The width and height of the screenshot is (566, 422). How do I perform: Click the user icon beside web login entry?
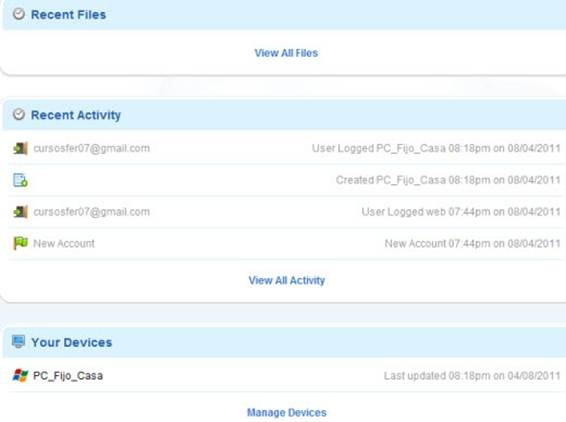pyautogui.click(x=21, y=212)
